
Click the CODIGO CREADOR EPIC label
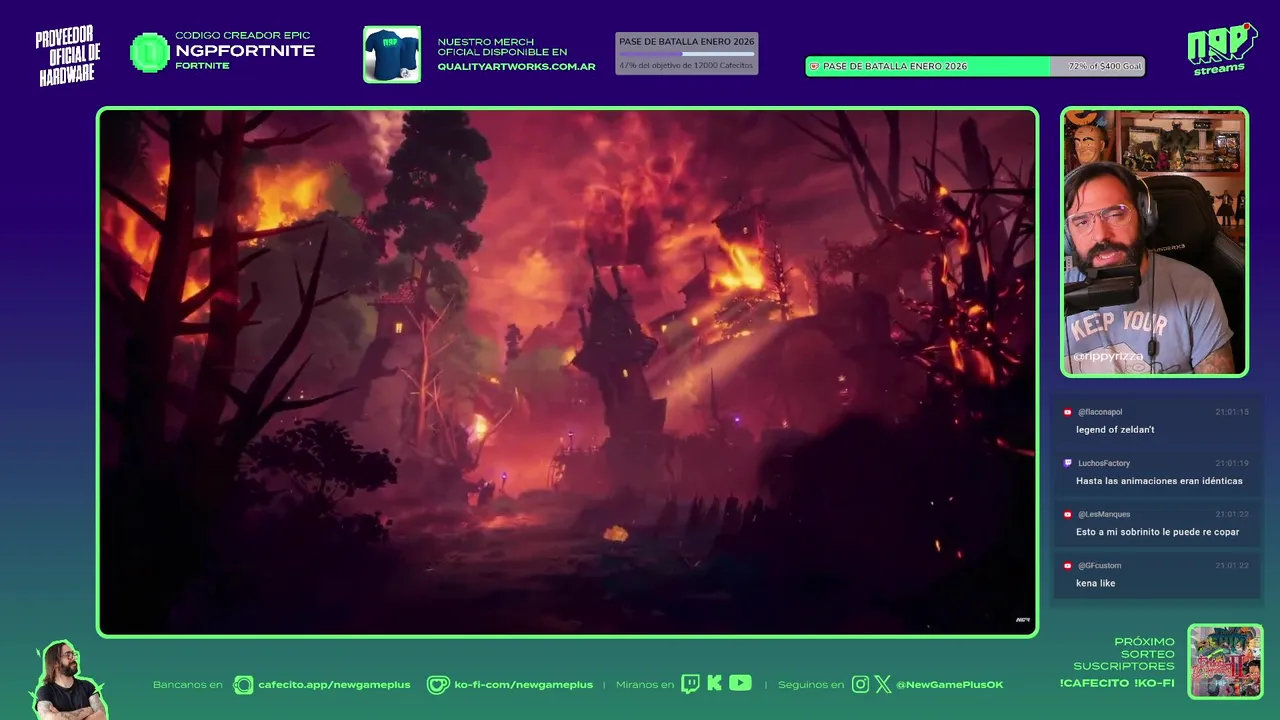pyautogui.click(x=243, y=36)
